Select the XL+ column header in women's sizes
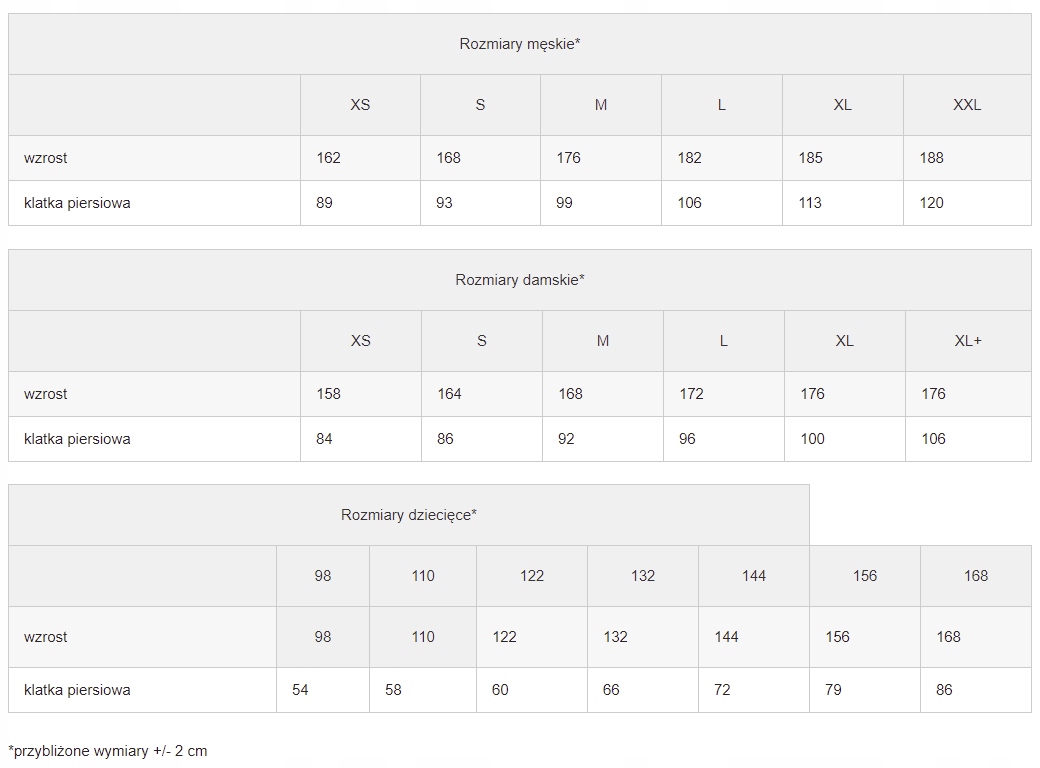Screen dimensions: 1040x768 tap(967, 341)
